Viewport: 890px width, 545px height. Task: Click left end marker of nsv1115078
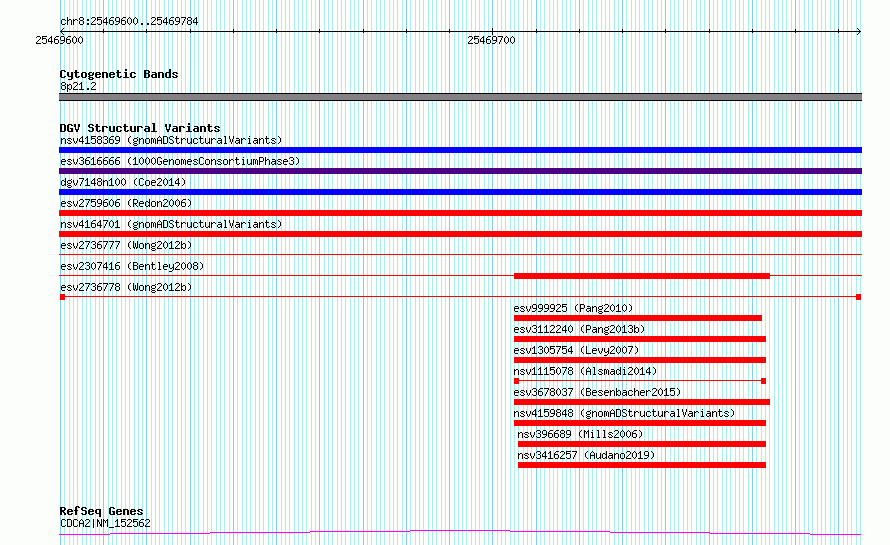(x=517, y=381)
